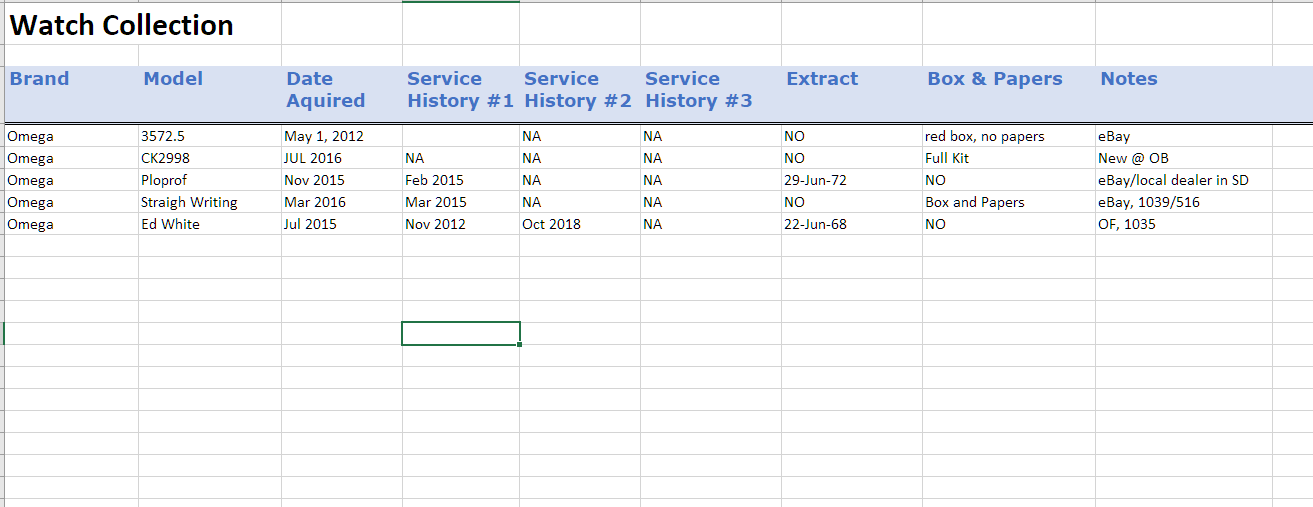Select the Ploprof model cell
The height and width of the screenshot is (507, 1313).
164,181
